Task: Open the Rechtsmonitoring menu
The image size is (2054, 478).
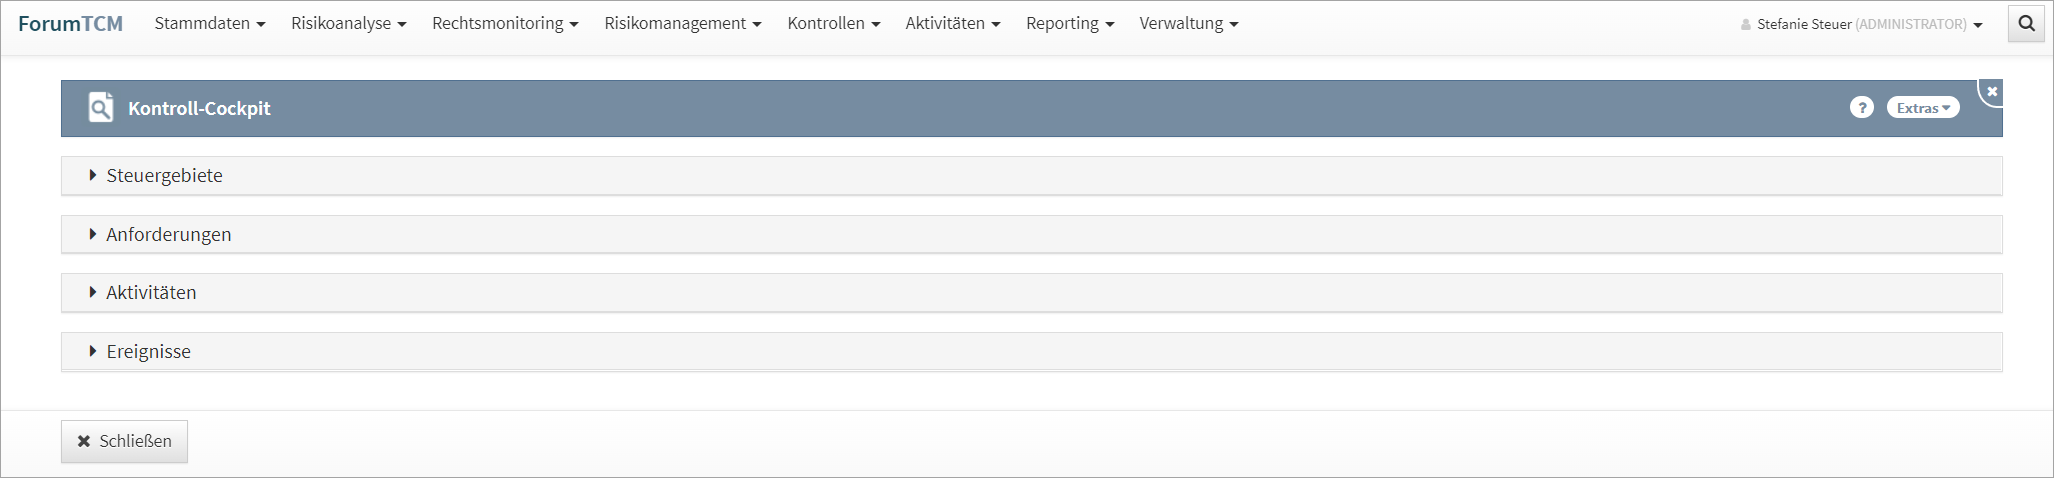Action: (x=505, y=24)
